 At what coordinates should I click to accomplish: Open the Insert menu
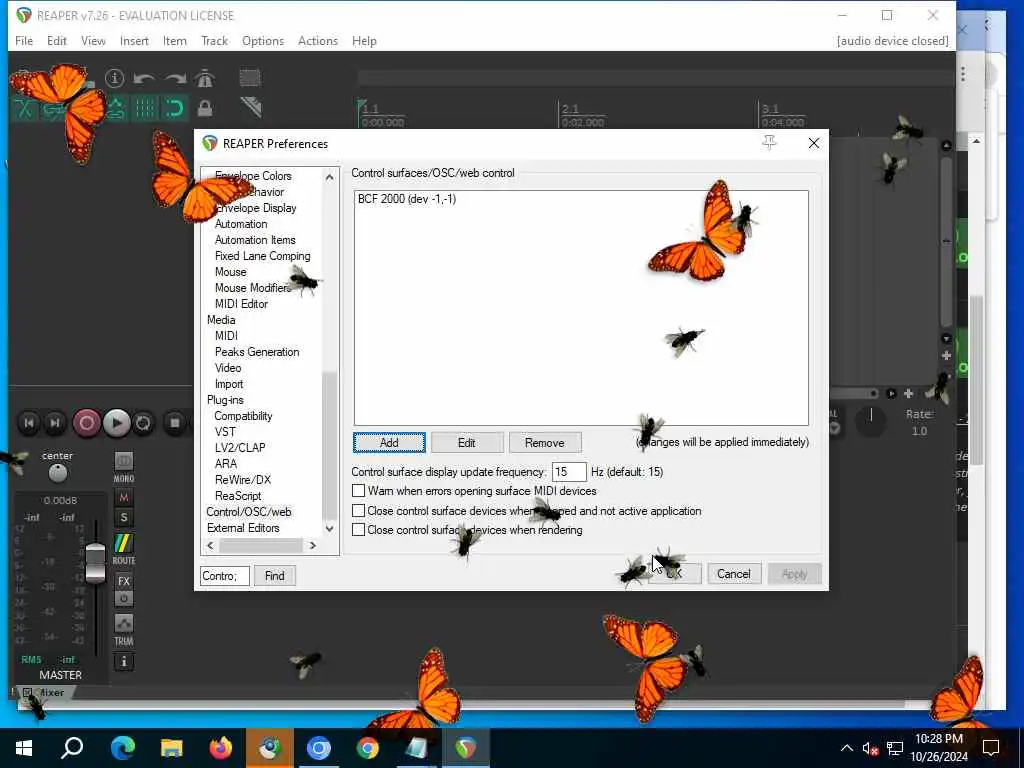coord(134,40)
